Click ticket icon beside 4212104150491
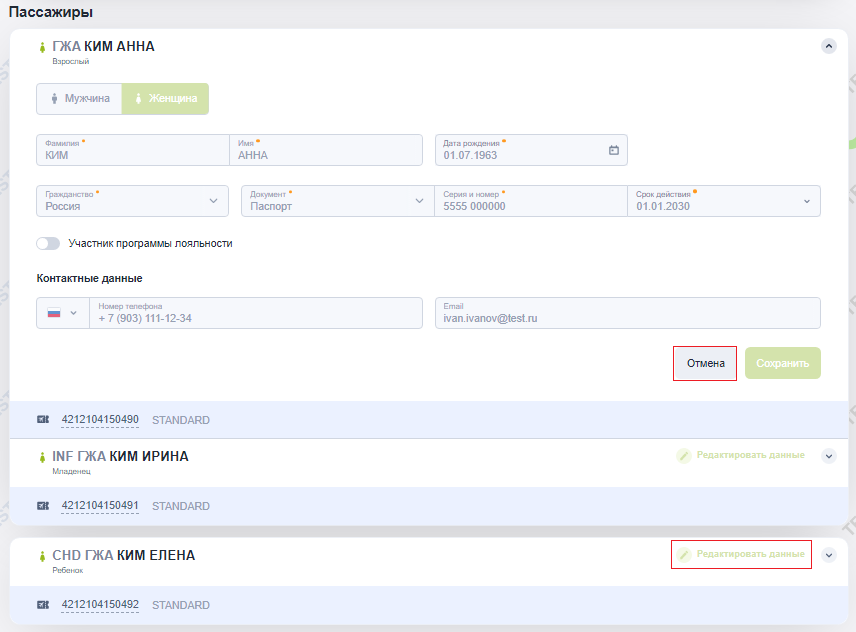Viewport: 856px width, 632px height. [x=43, y=505]
